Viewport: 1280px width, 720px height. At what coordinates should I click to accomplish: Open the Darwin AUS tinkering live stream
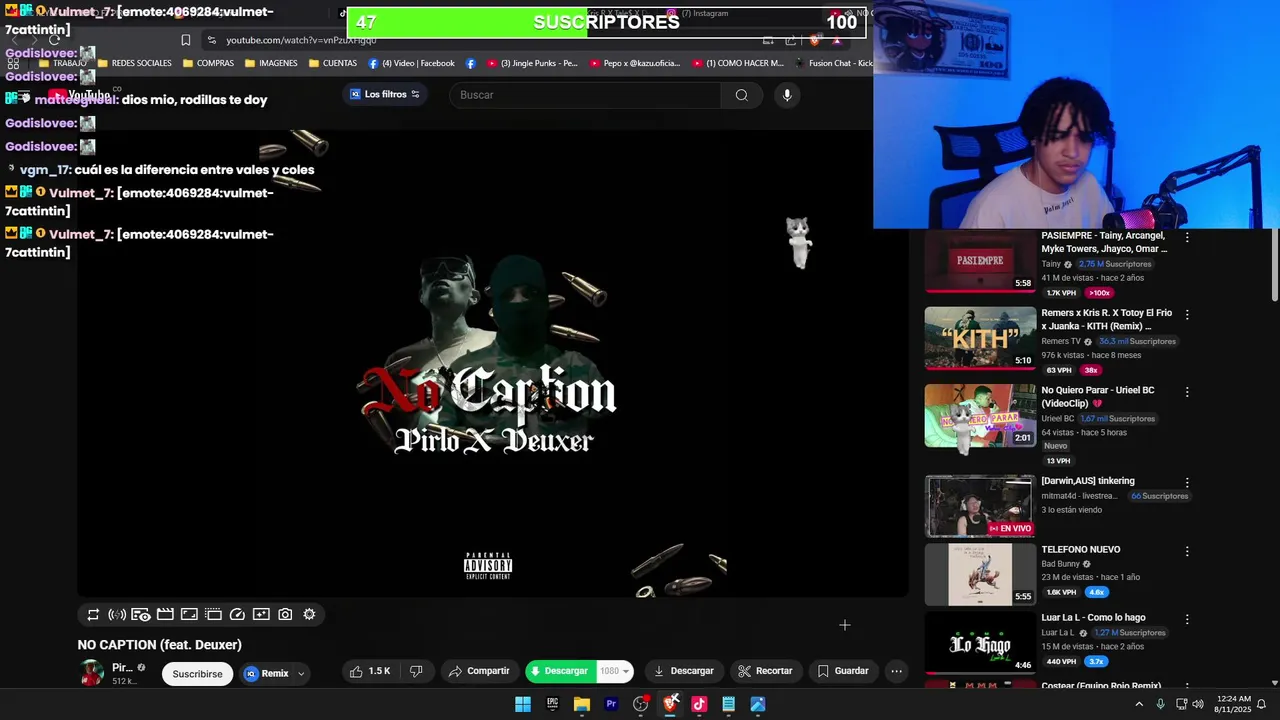pos(980,506)
